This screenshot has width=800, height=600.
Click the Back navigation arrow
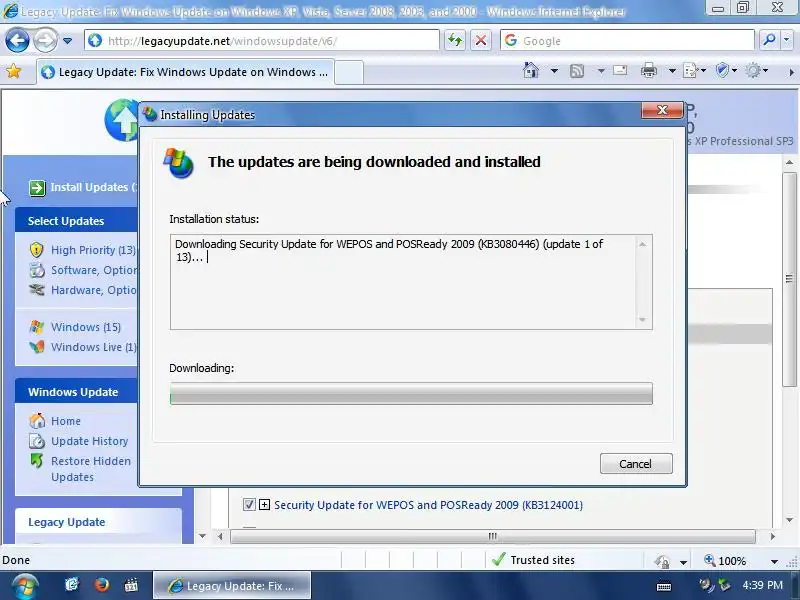17,40
